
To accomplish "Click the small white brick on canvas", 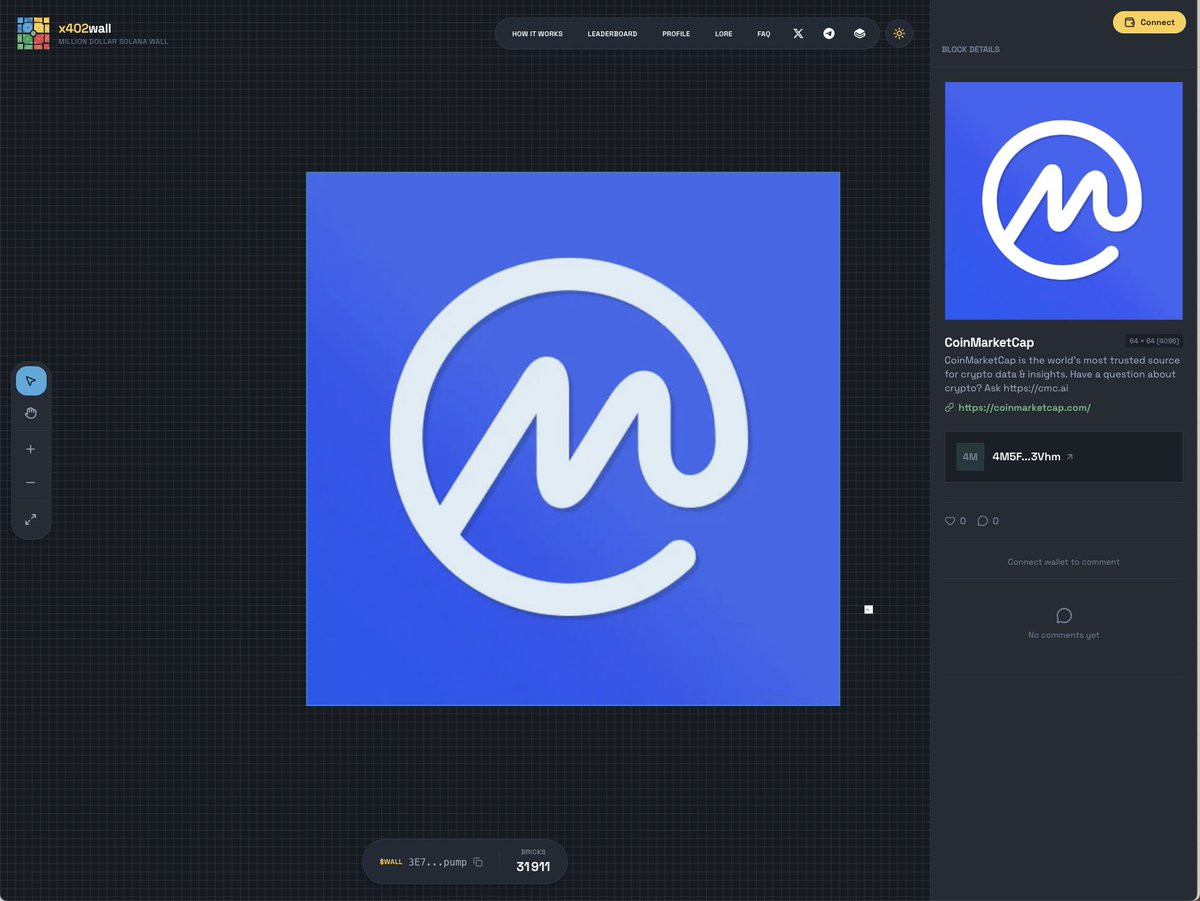I will coord(868,609).
